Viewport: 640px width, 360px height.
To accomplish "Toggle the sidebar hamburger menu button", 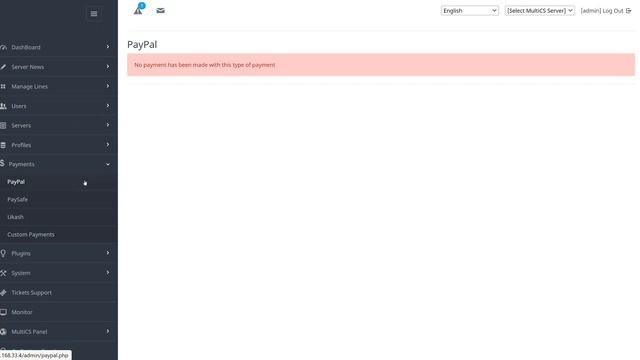I will [x=93, y=14].
